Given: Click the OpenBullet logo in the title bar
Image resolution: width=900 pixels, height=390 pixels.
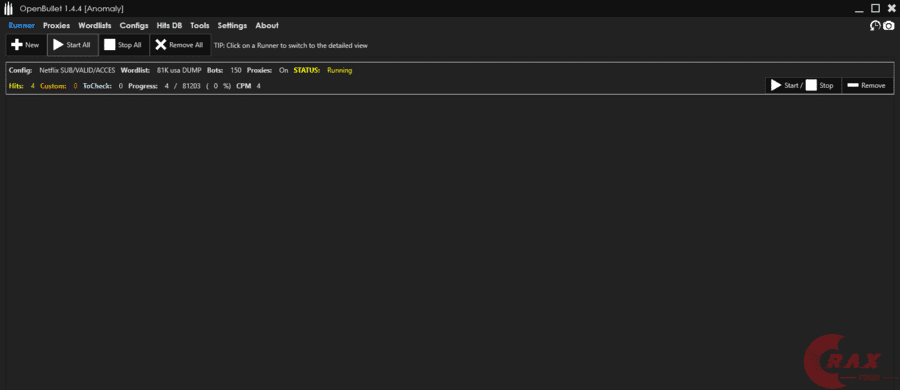Looking at the screenshot, I should tap(9, 9).
